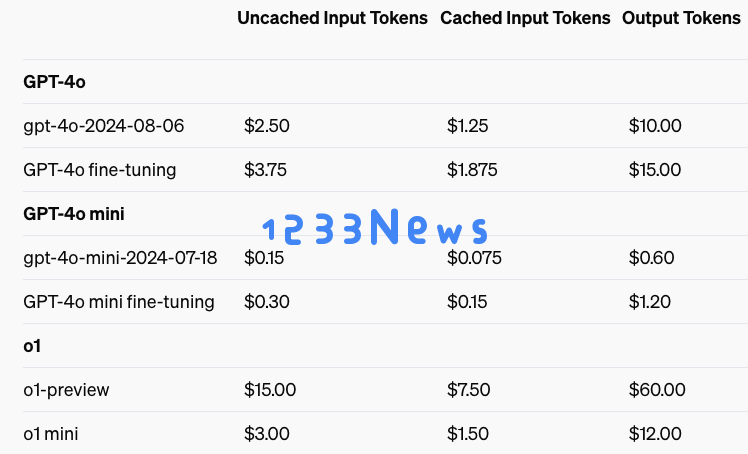
Task: Click the $12.00 o1 mini output price
Action: click(x=655, y=434)
